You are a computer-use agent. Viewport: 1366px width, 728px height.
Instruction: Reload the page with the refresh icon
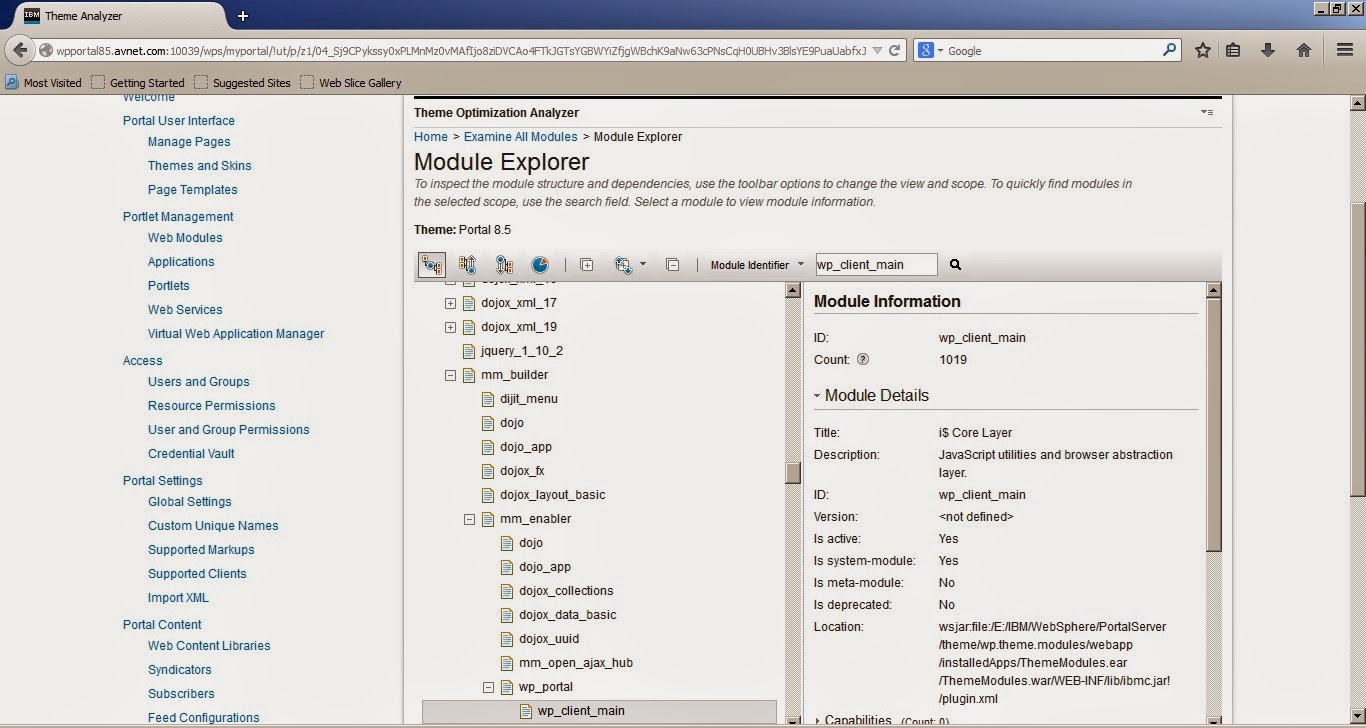click(x=895, y=50)
